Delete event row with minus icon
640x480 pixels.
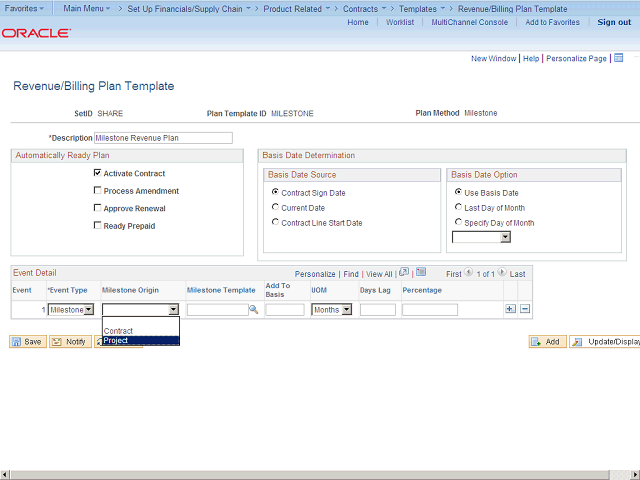click(525, 309)
